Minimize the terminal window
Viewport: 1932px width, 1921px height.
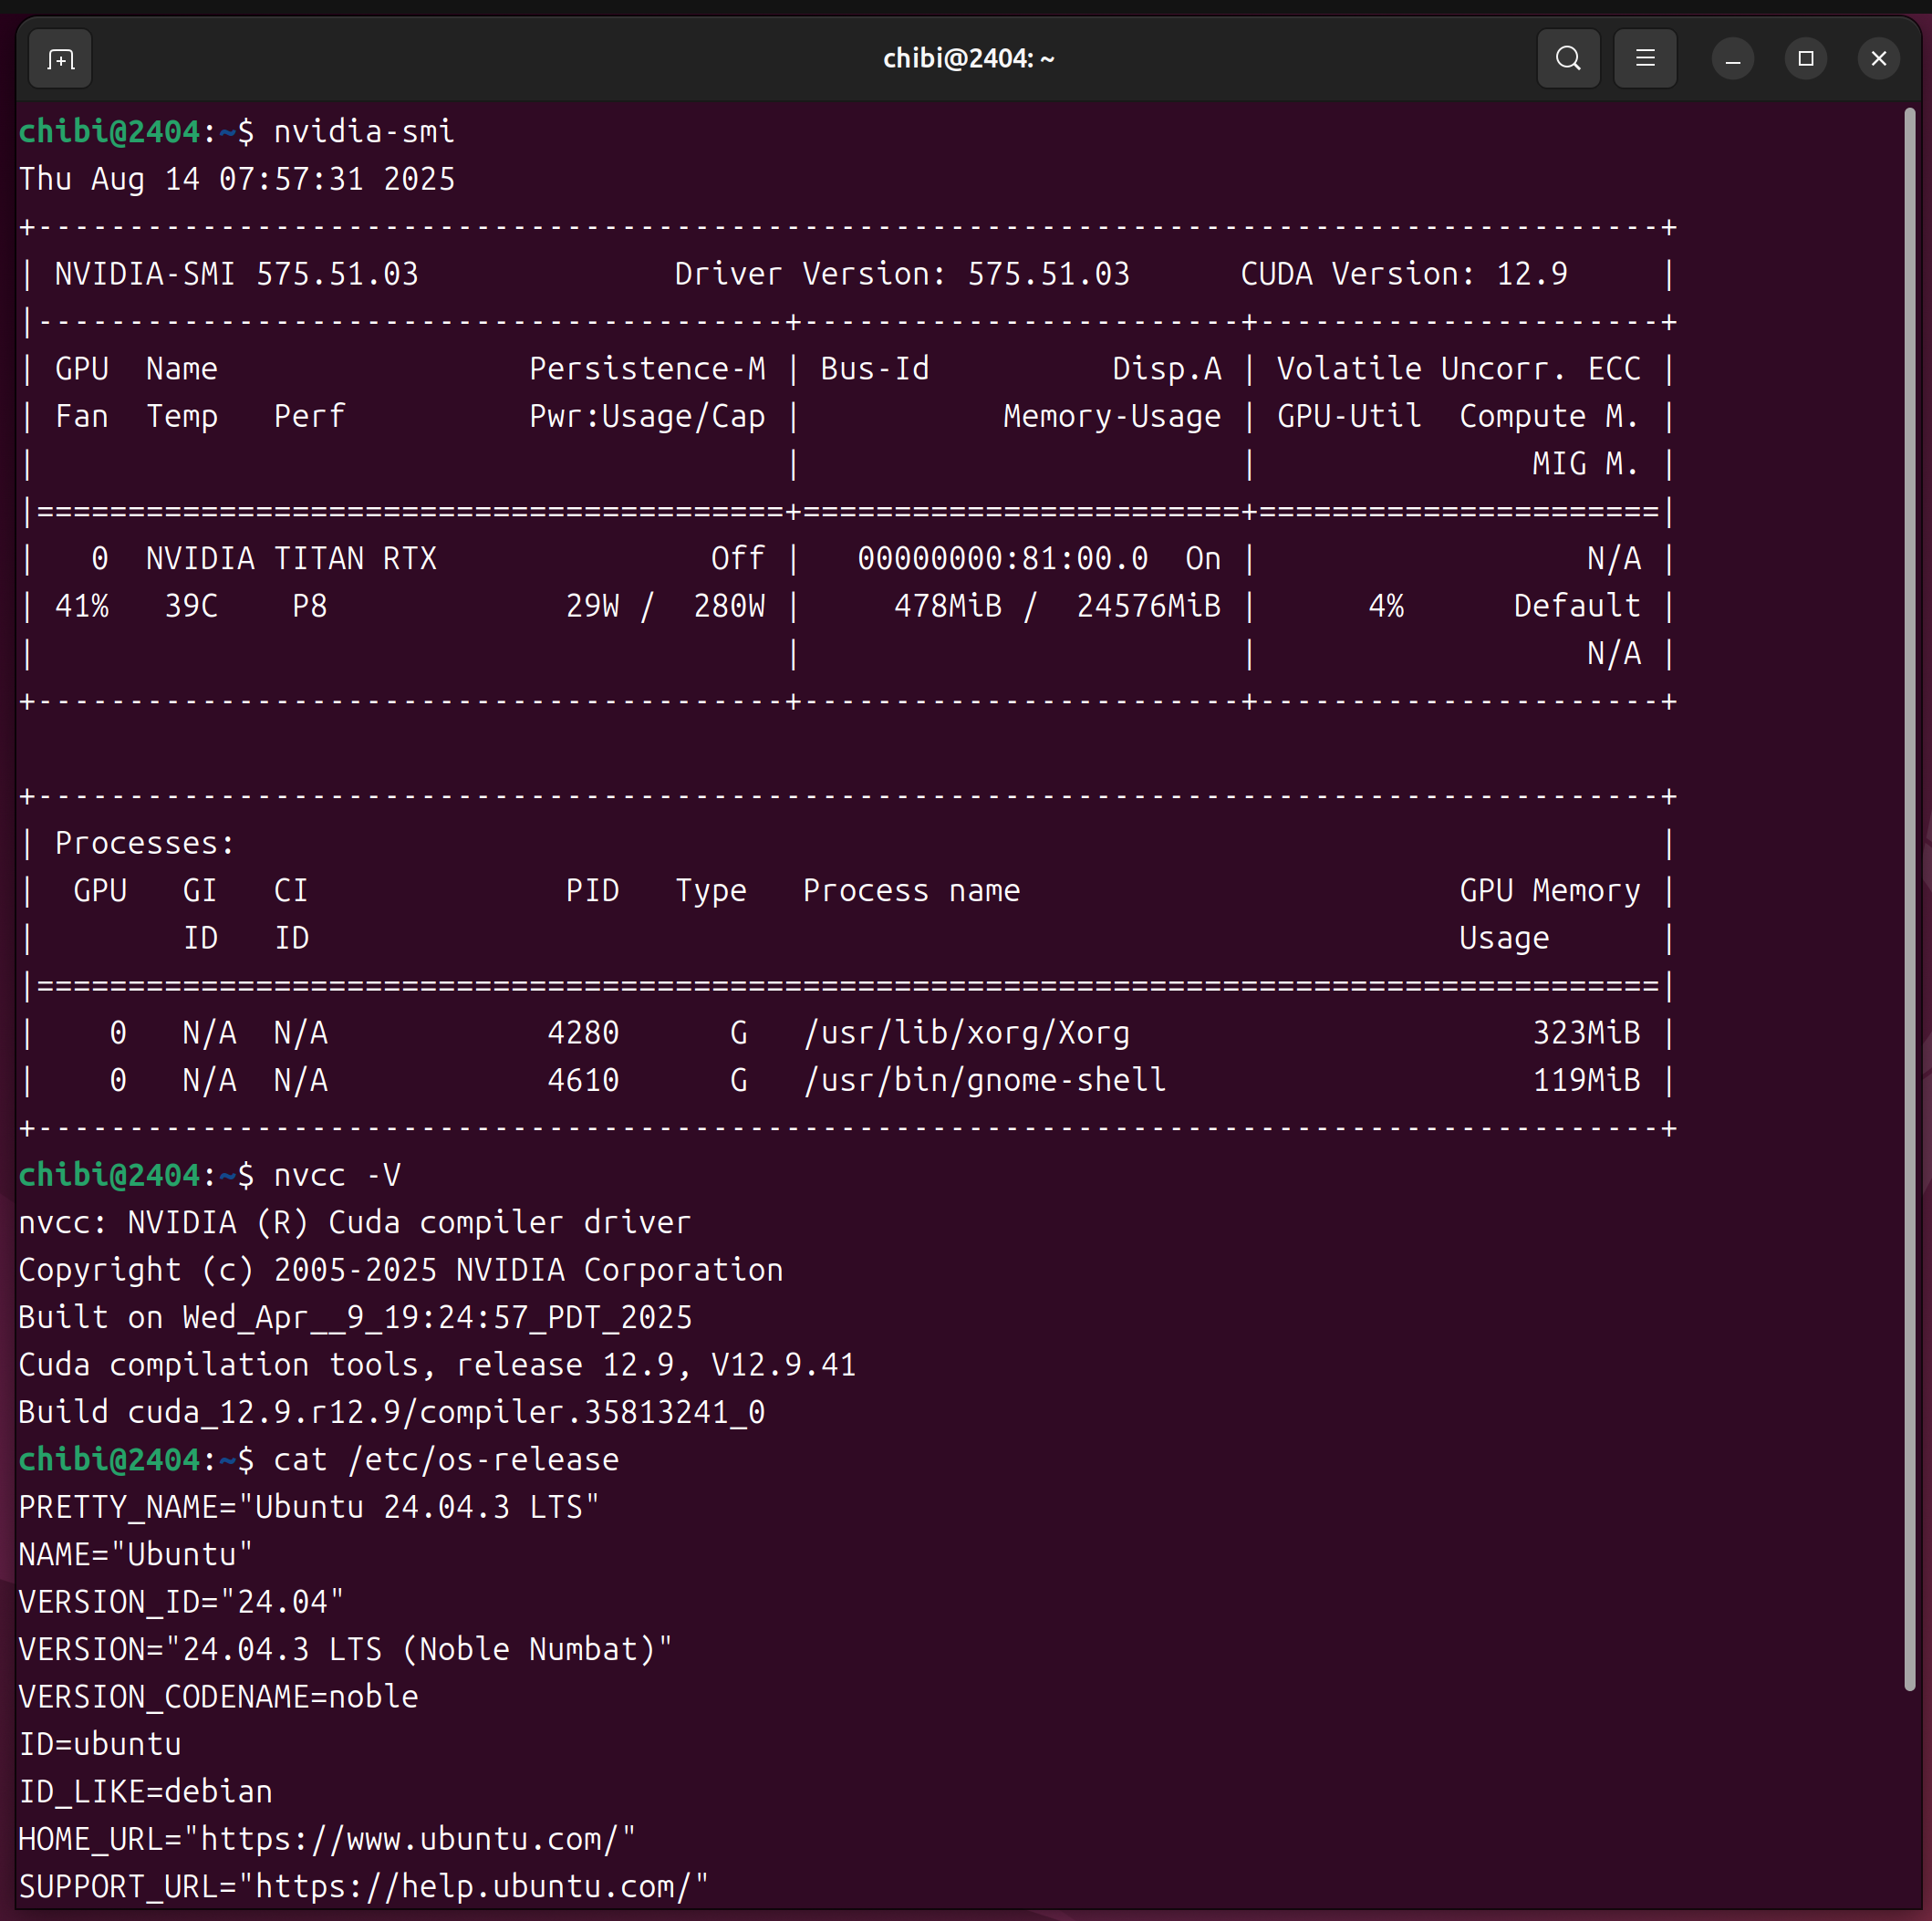point(1732,59)
